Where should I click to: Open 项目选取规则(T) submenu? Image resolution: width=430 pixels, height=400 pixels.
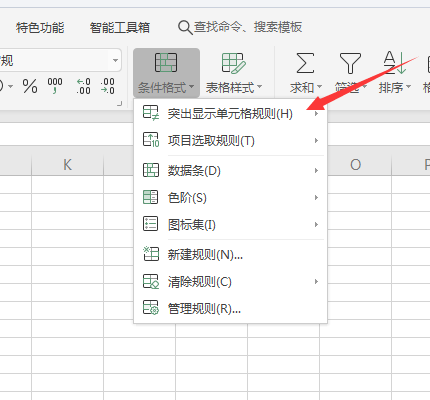tap(230, 141)
